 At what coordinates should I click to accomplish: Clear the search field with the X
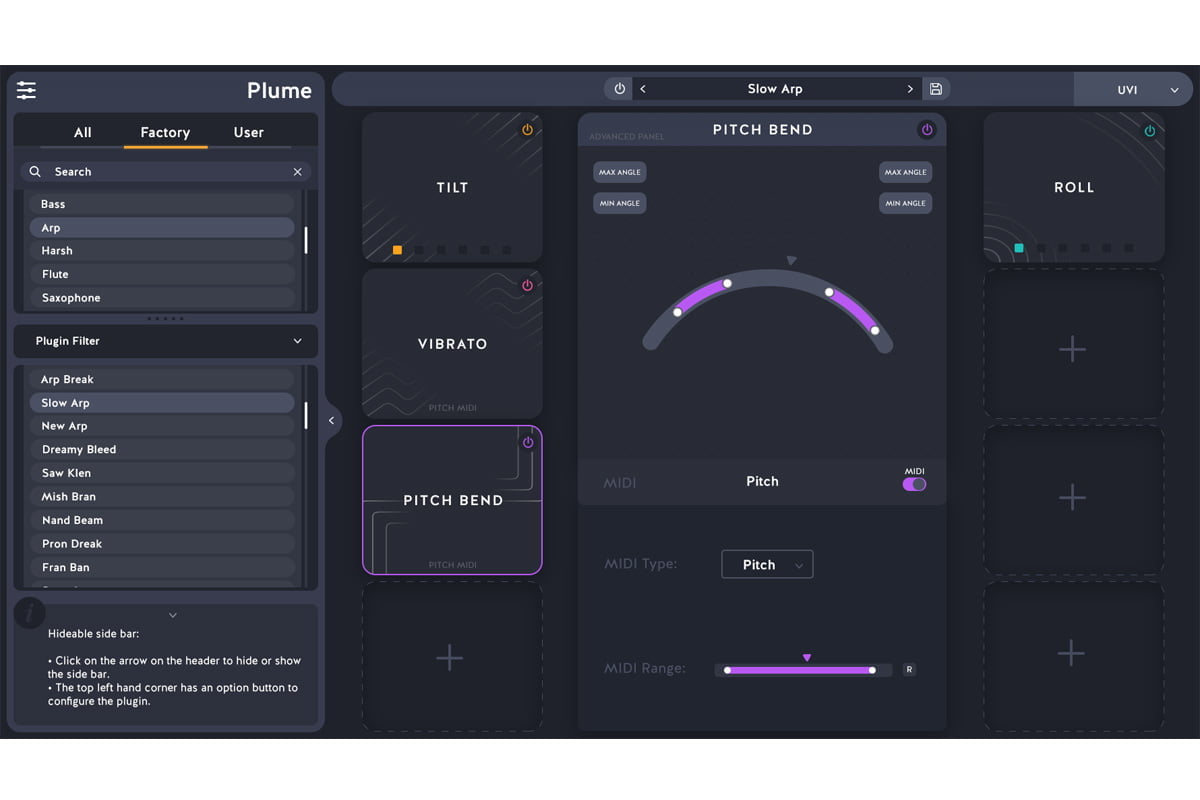point(297,172)
